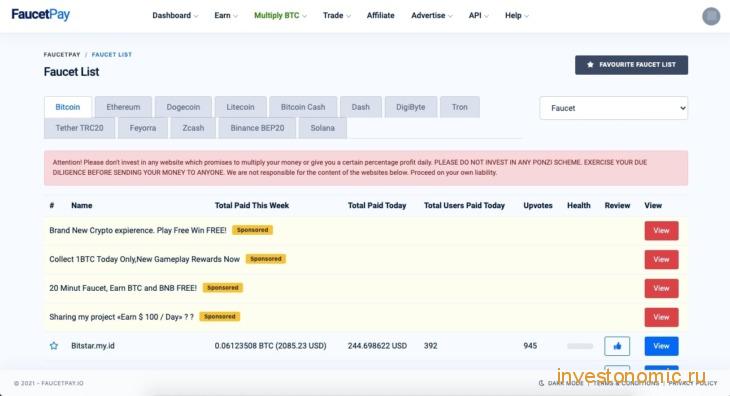Click the 945 upvotes count
Screen dimensions: 730x396
click(530, 346)
